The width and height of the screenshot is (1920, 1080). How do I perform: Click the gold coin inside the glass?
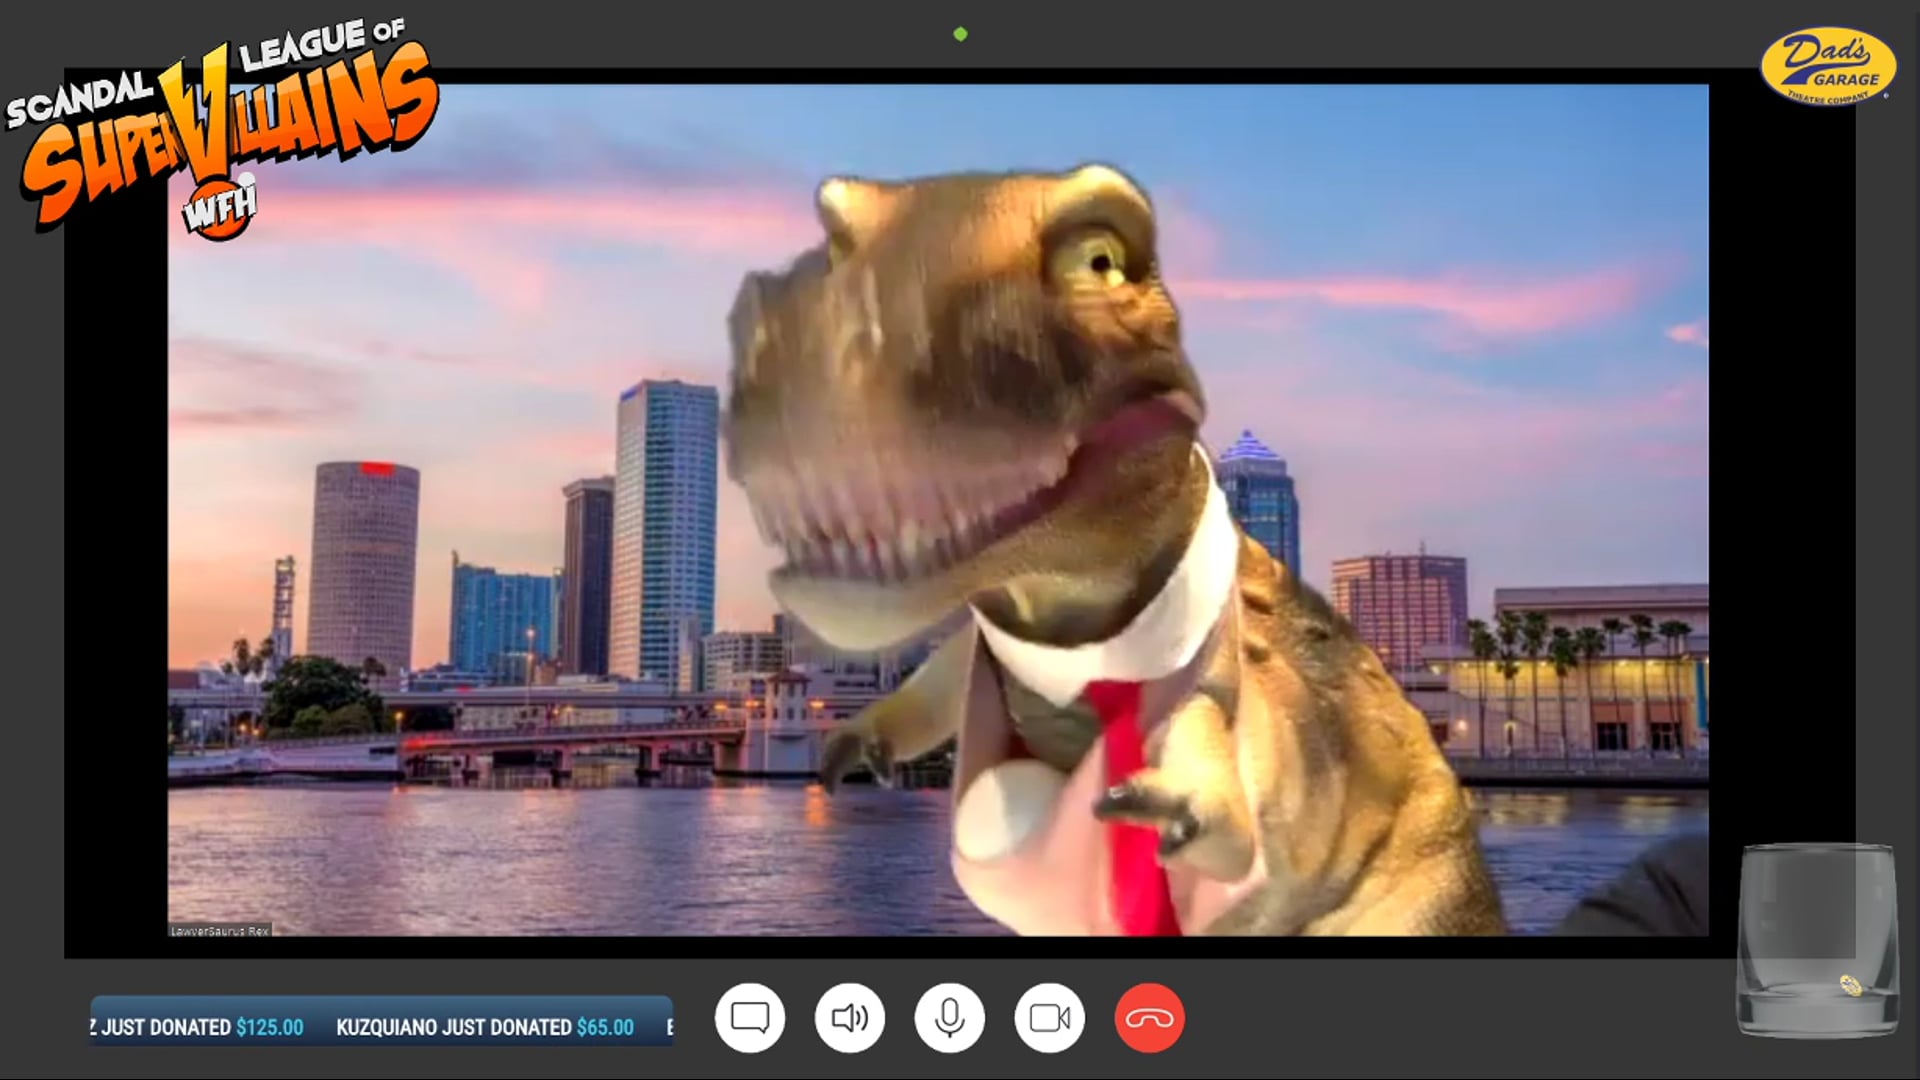tap(1850, 986)
